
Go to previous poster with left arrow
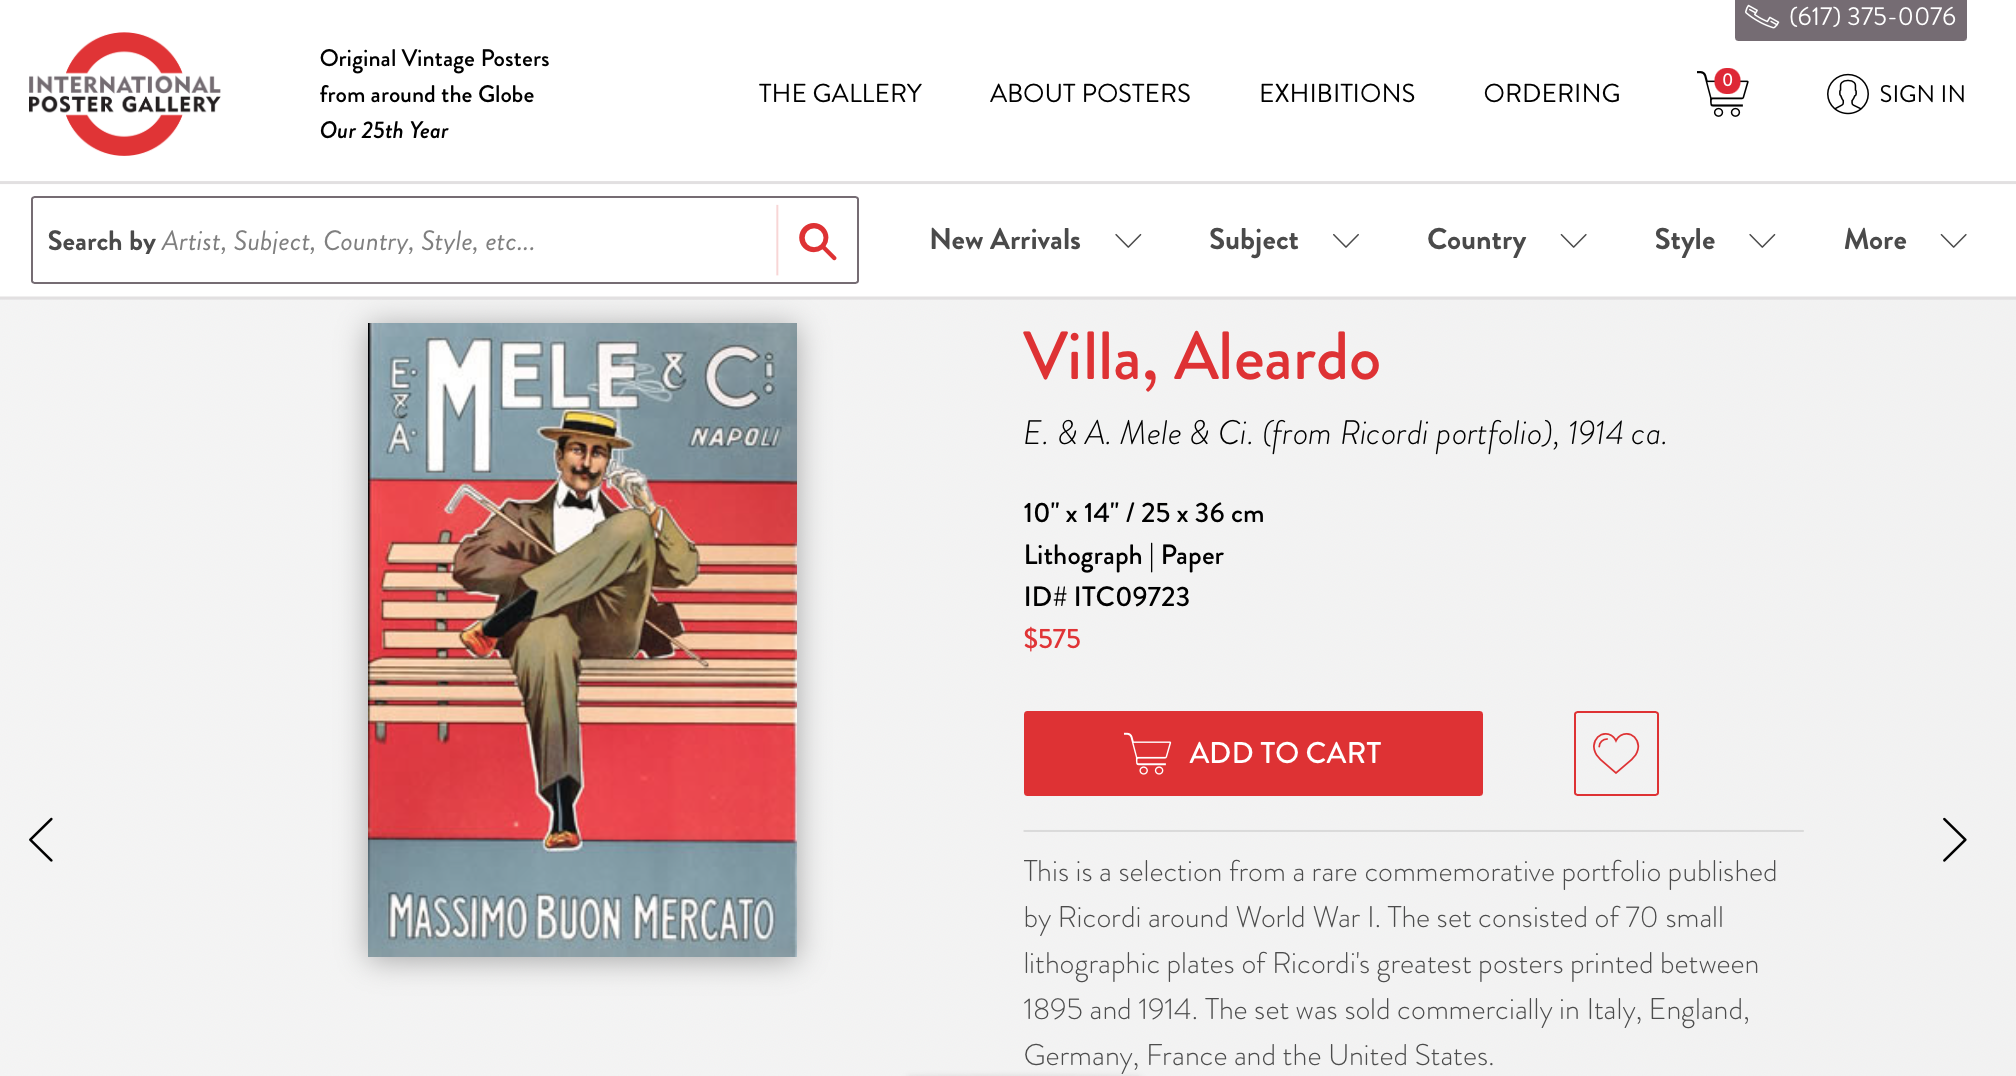pos(41,839)
